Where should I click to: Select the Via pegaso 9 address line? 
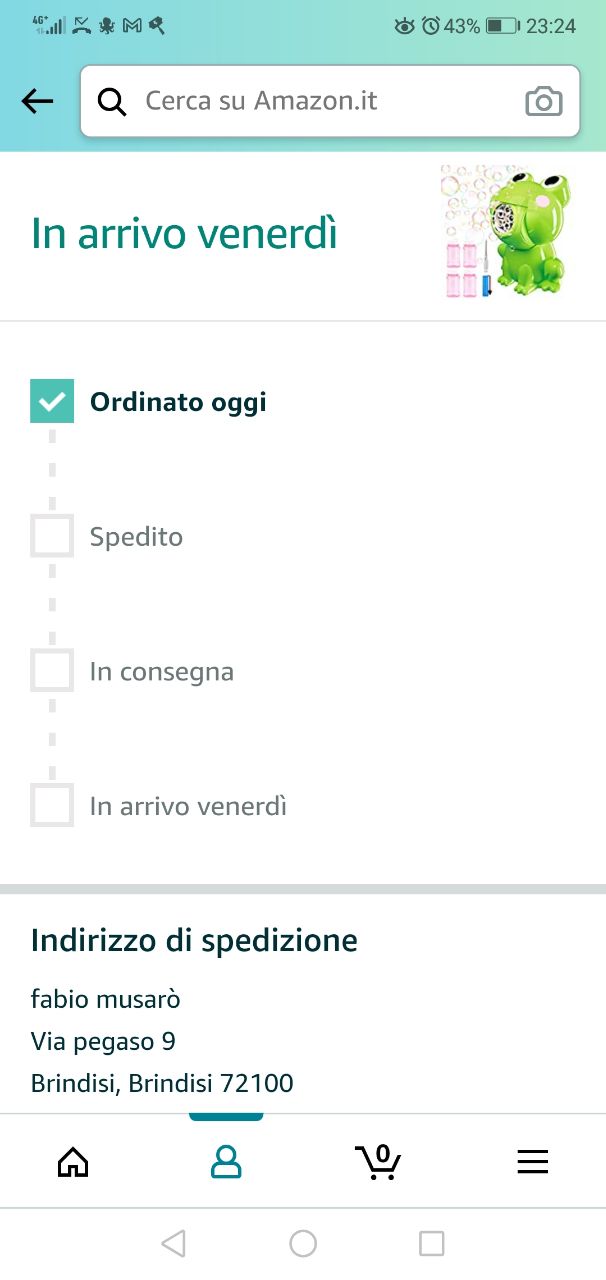(103, 1042)
